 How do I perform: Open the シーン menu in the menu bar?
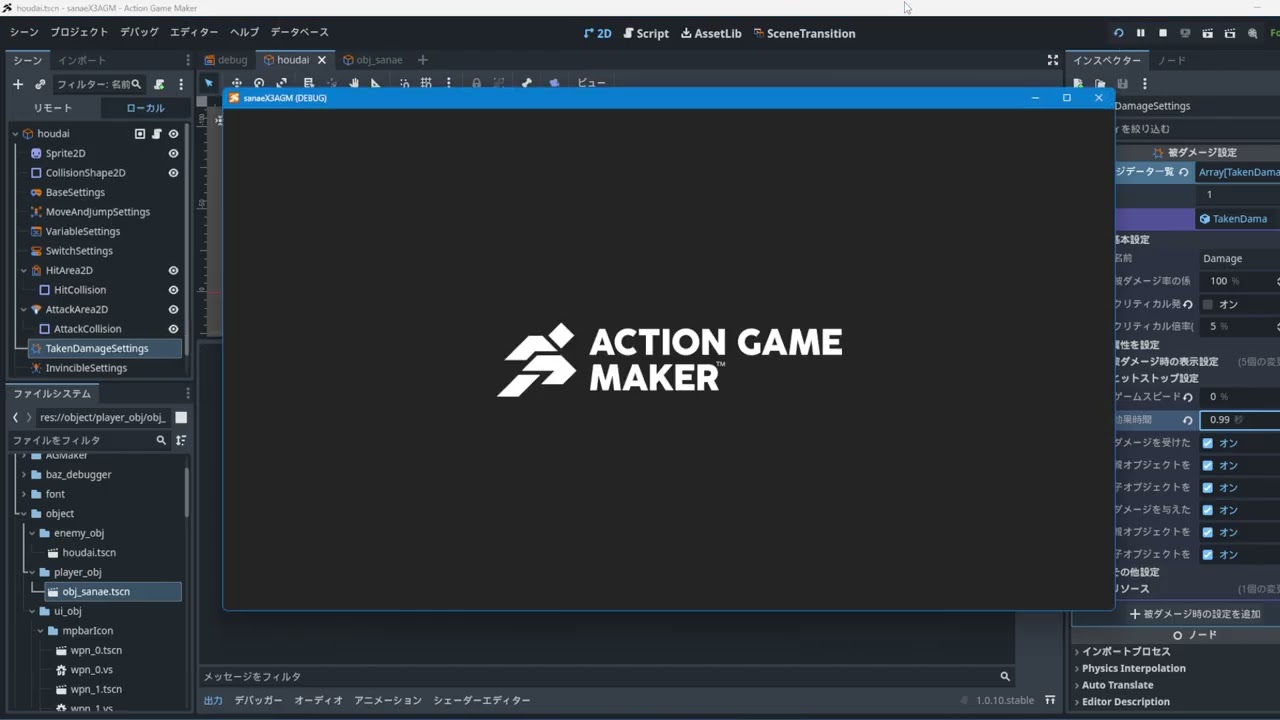point(24,32)
